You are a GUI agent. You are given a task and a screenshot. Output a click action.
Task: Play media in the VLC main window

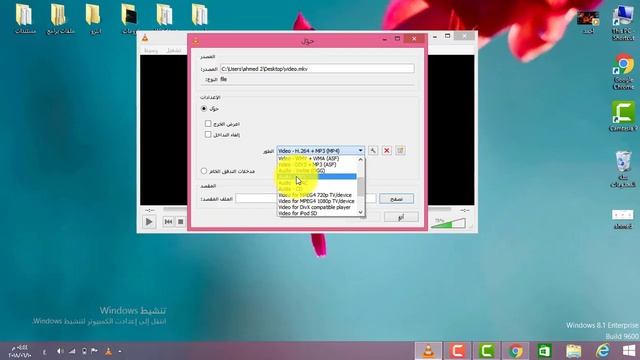(x=149, y=222)
